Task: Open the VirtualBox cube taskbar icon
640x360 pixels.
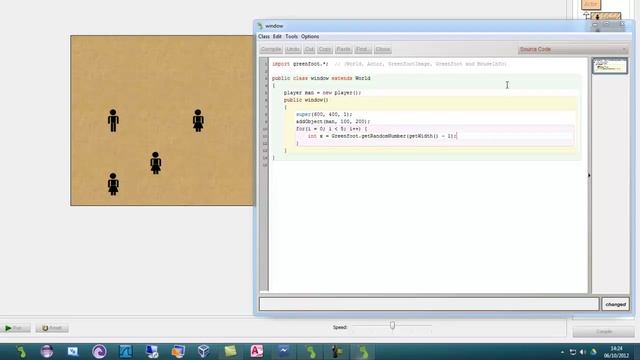Action: (204, 351)
